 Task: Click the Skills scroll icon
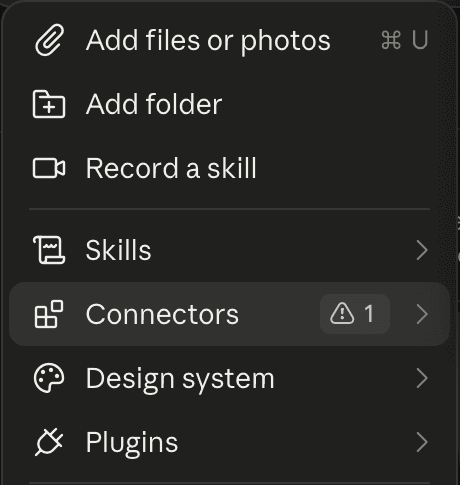coord(49,250)
